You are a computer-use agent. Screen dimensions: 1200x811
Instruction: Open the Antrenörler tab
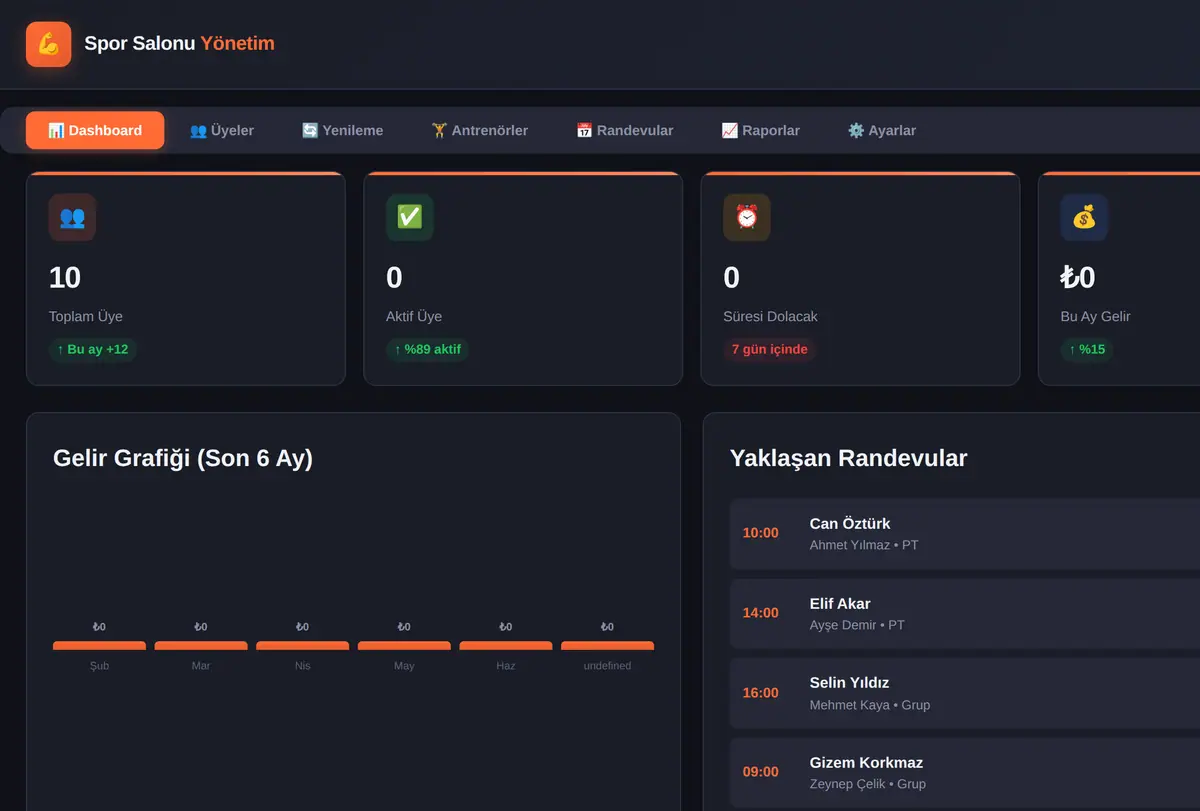tap(480, 130)
